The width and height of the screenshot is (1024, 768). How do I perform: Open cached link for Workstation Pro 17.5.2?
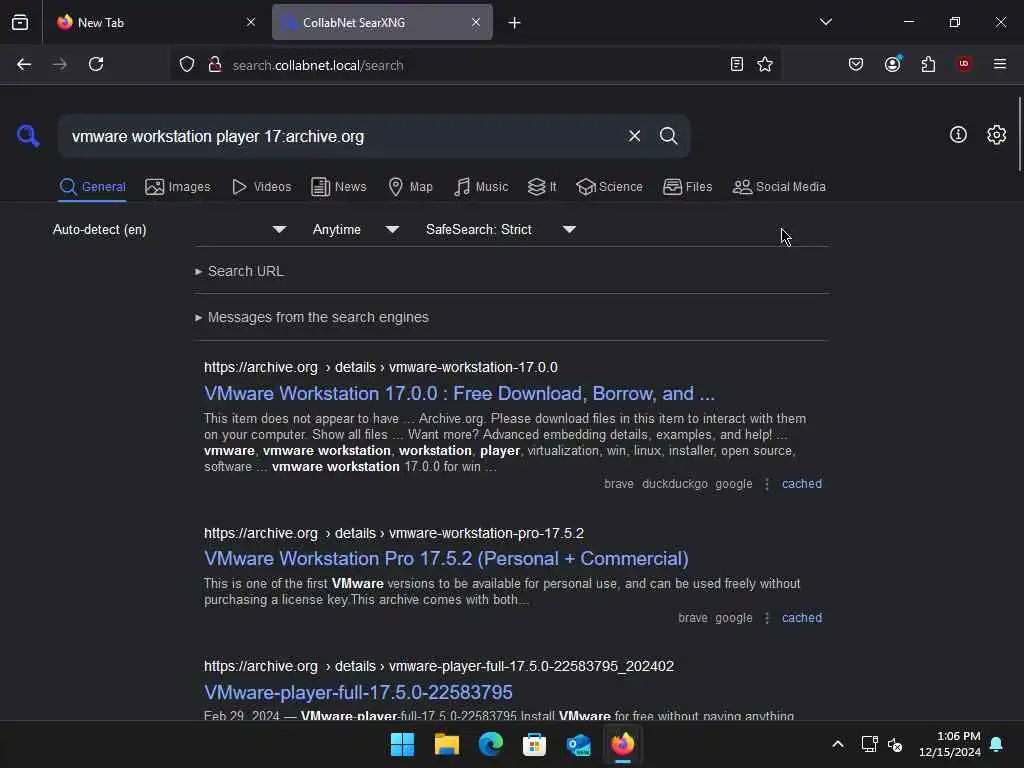point(801,618)
